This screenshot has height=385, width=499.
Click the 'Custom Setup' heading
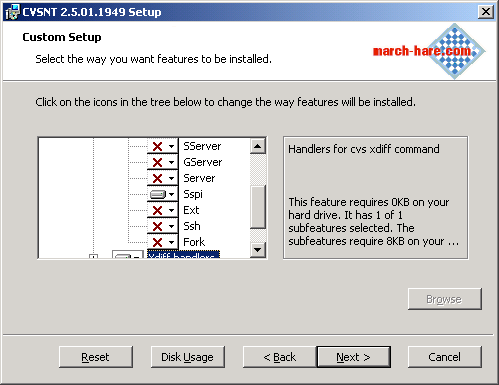[62, 37]
